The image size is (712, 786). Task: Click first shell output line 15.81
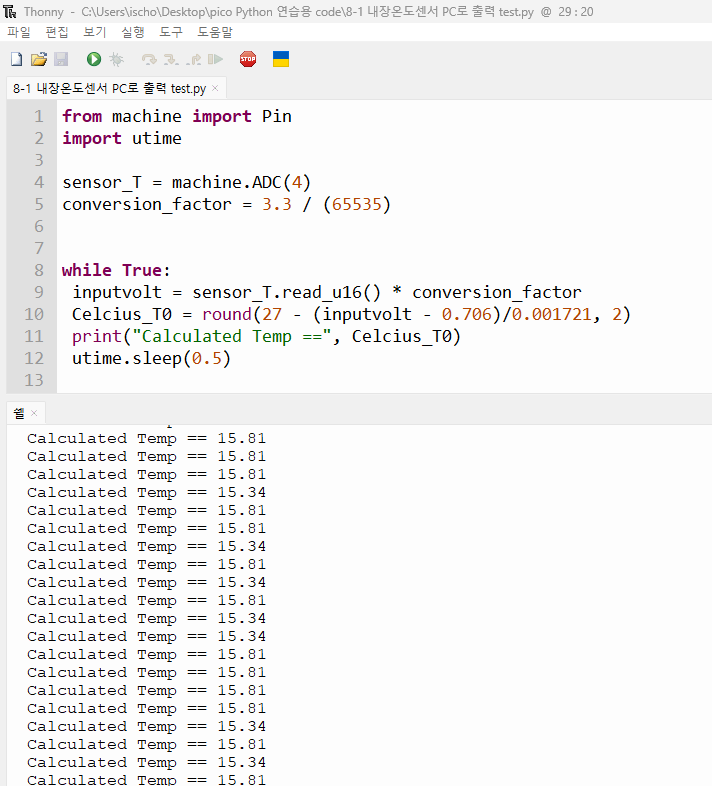coord(146,439)
